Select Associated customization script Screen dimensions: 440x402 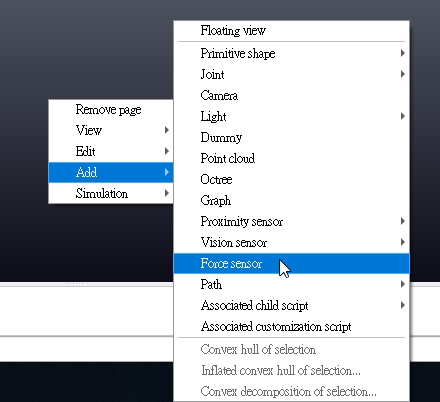coord(291,326)
